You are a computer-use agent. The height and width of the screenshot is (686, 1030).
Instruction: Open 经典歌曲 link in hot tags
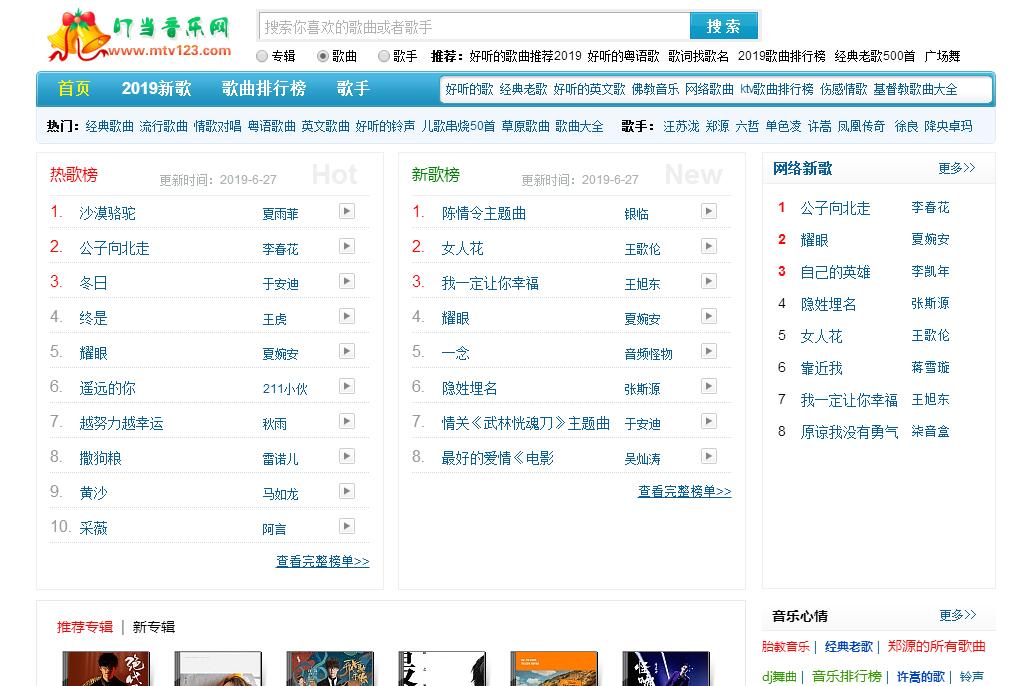(109, 126)
